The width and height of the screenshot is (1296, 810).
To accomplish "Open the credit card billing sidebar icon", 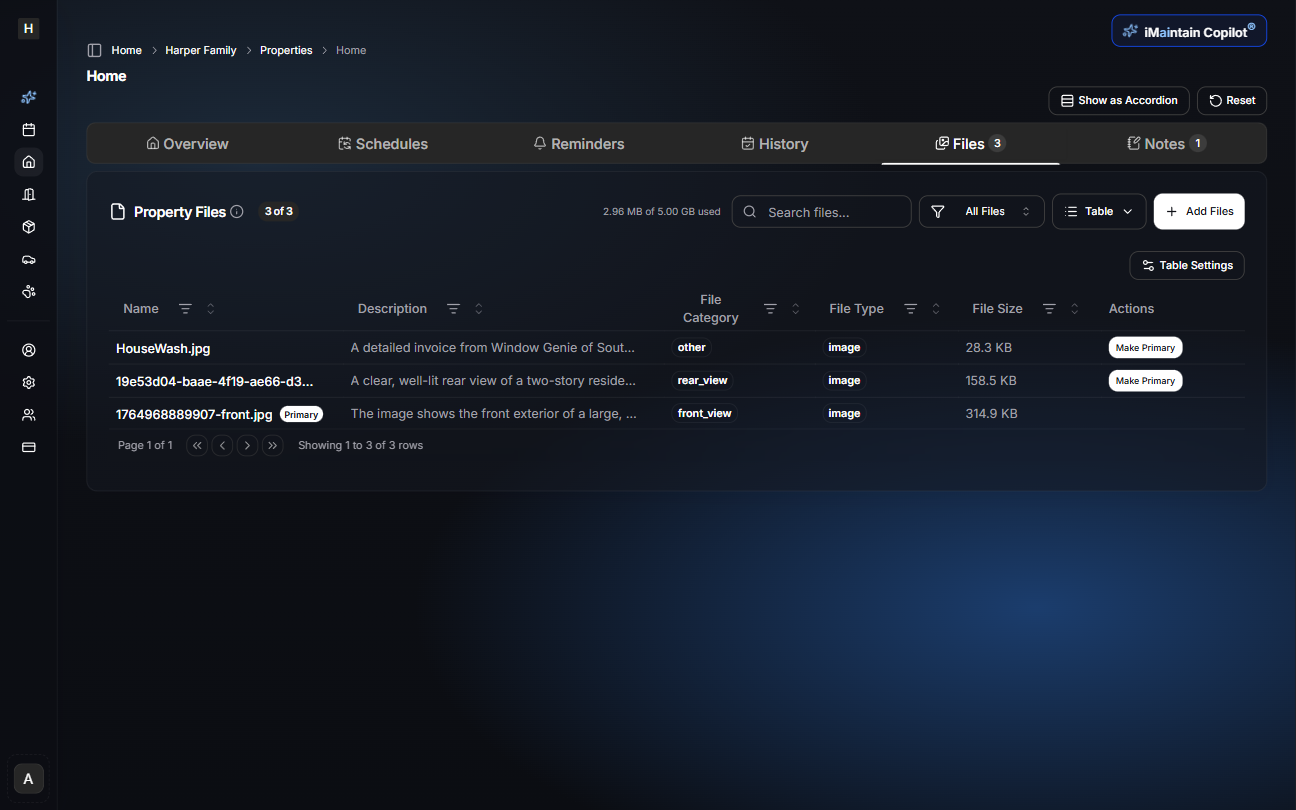I will point(29,447).
